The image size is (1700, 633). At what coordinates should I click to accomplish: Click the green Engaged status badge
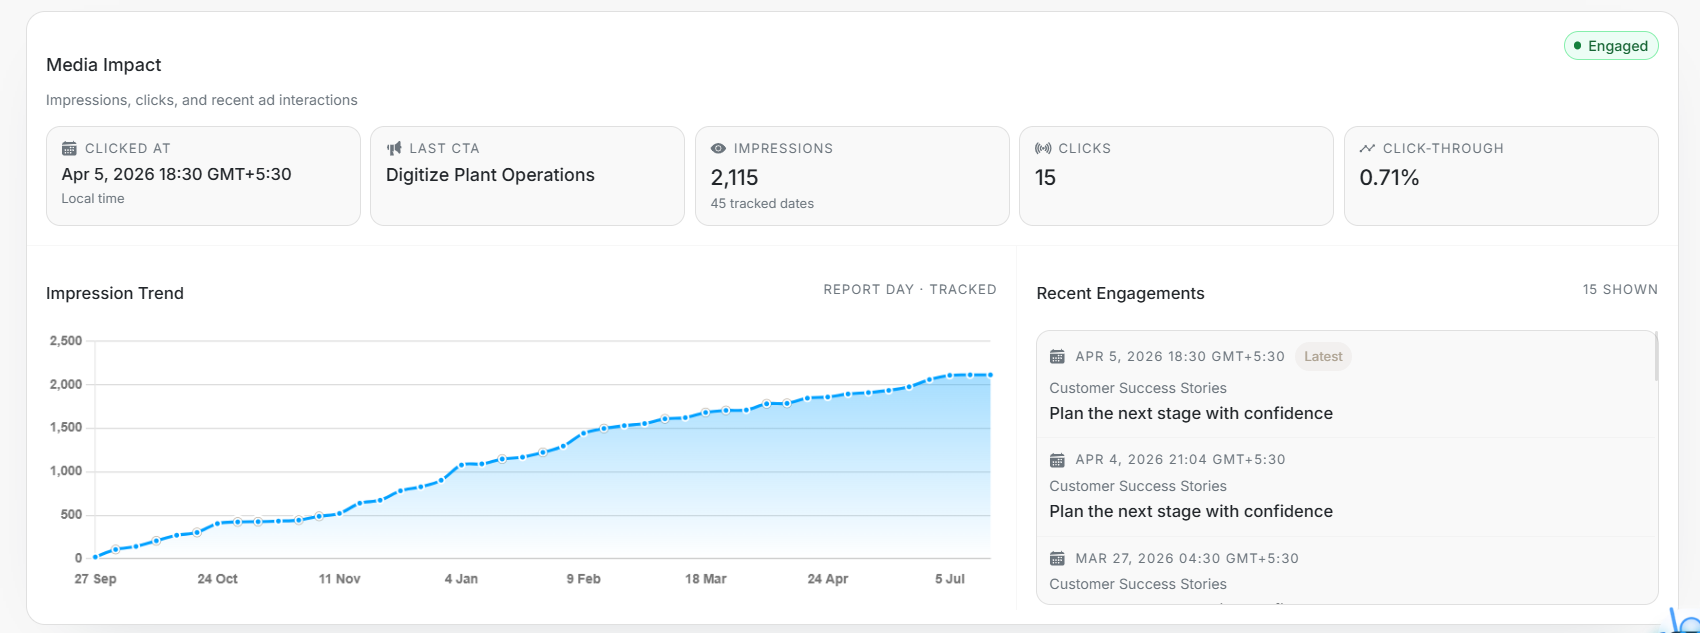[x=1611, y=46]
